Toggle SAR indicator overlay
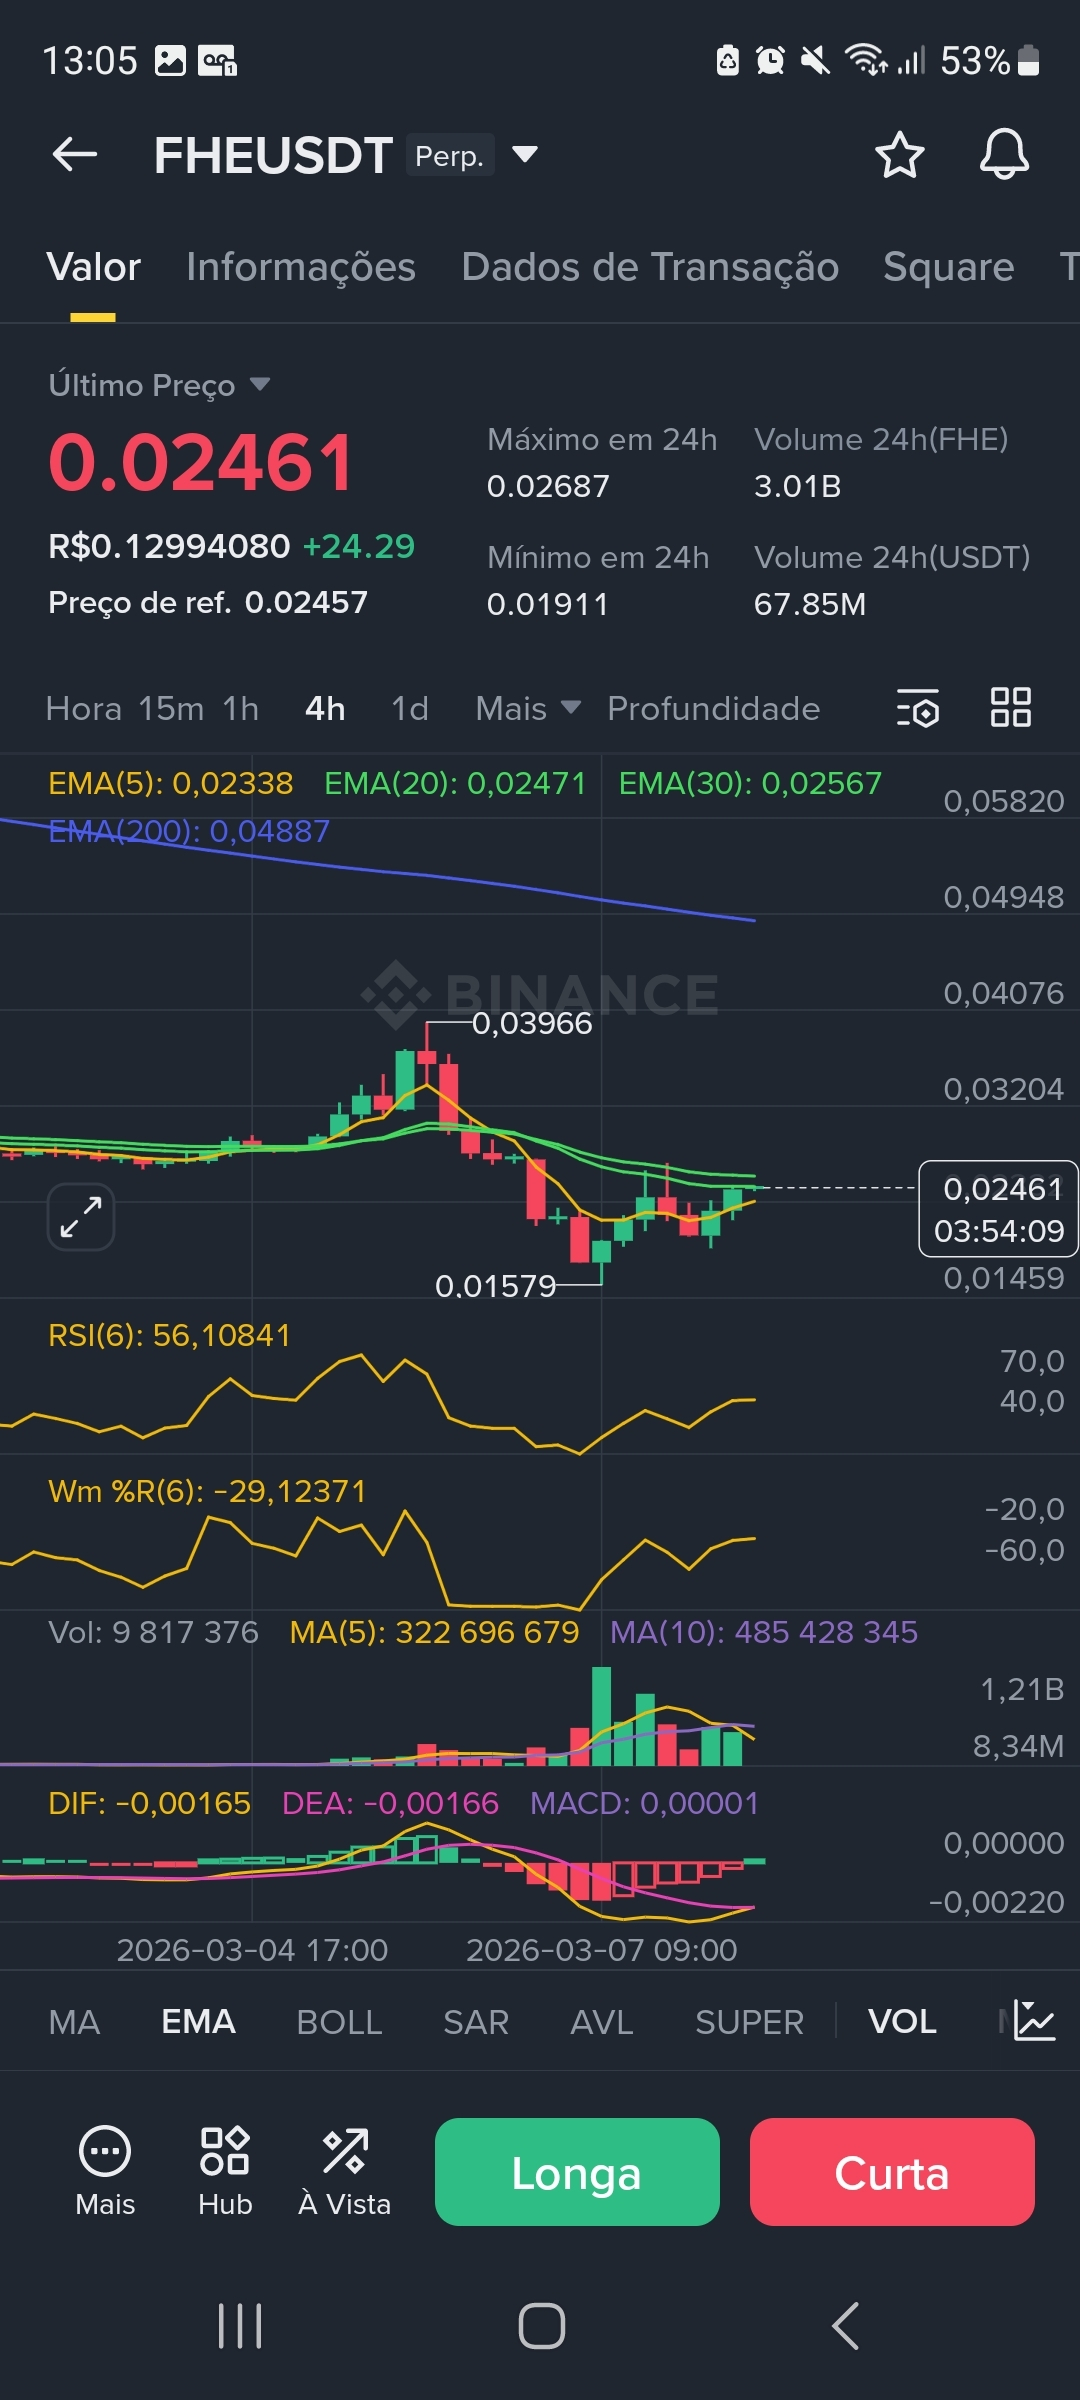Image resolution: width=1080 pixels, height=2400 pixels. coord(476,2022)
